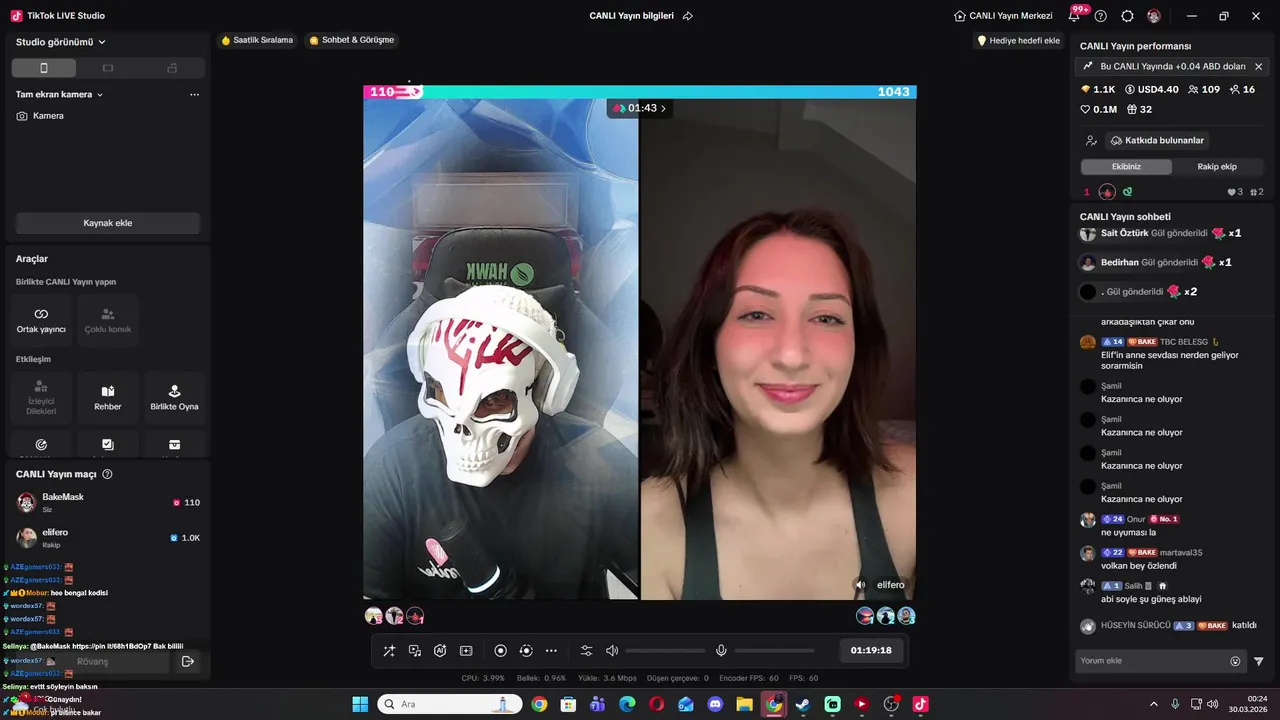Adjust the microphone volume slider
This screenshot has width=1280, height=720.
[774, 651]
